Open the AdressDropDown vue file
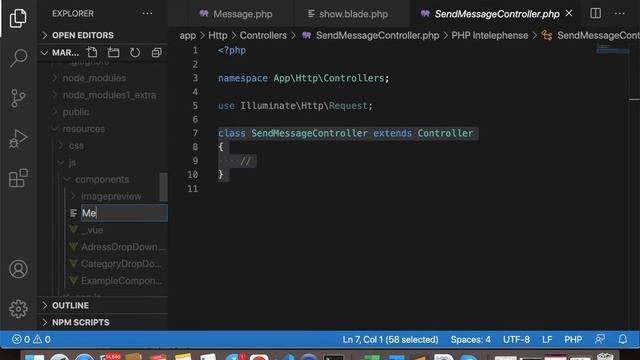Image resolution: width=640 pixels, height=360 pixels. [x=122, y=247]
